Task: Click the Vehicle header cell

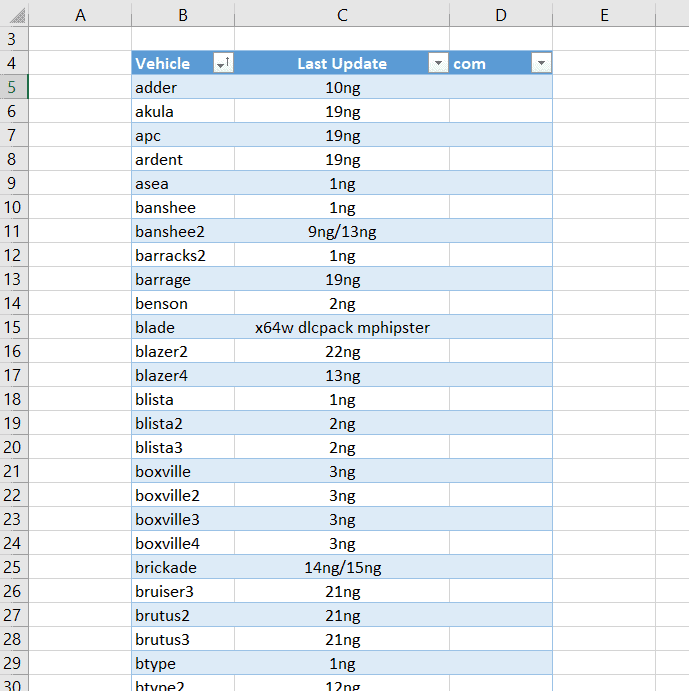Action: coord(183,63)
